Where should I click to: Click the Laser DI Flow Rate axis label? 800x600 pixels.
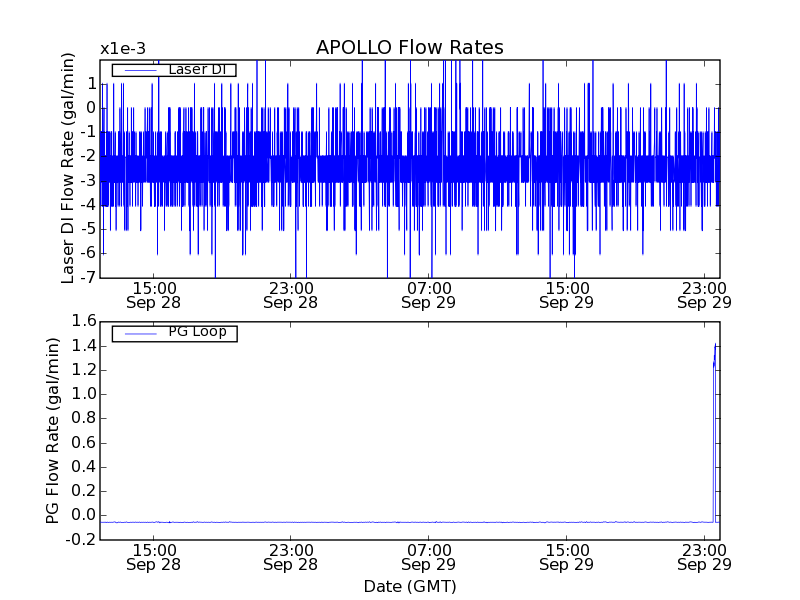point(68,168)
